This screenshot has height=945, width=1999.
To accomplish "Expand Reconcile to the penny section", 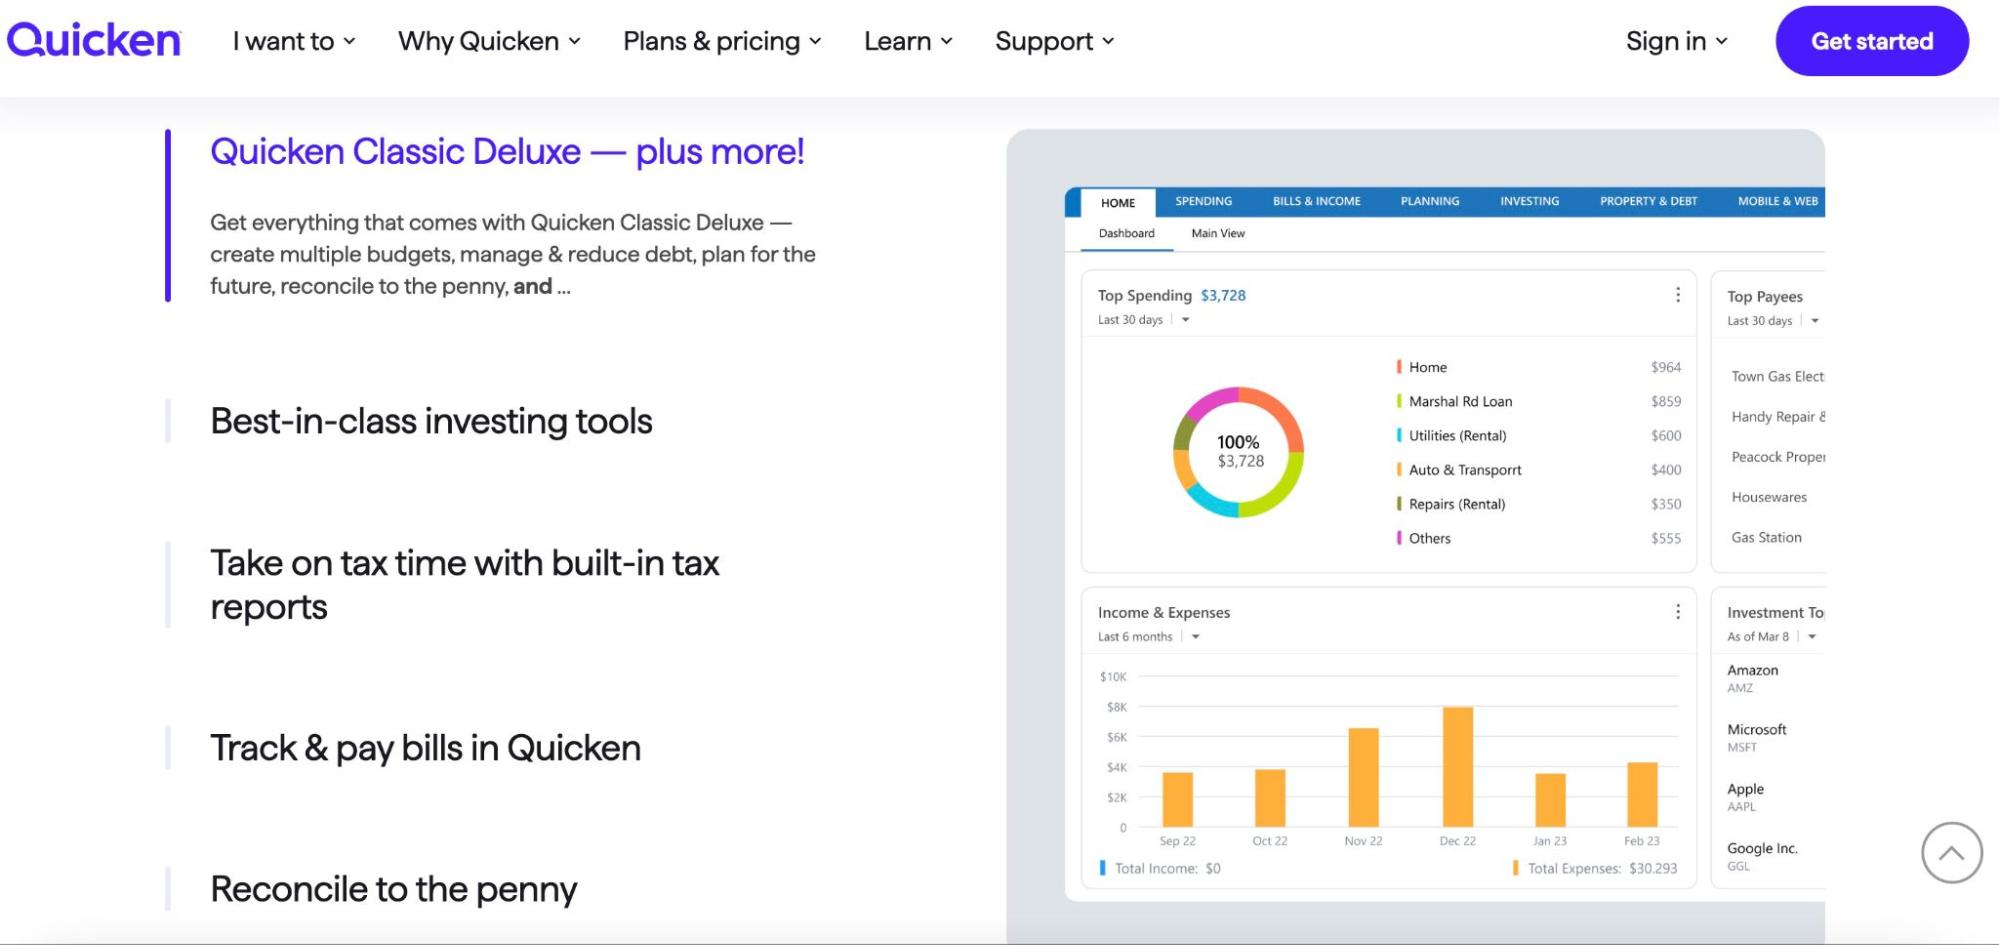I will pyautogui.click(x=393, y=889).
